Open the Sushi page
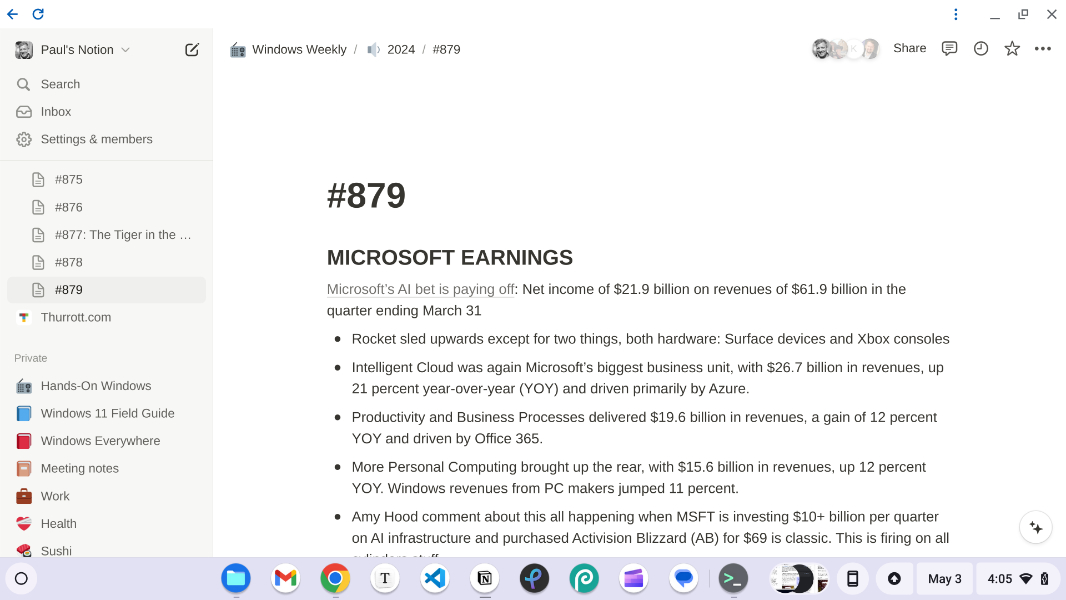Image resolution: width=1066 pixels, height=600 pixels. [106, 549]
